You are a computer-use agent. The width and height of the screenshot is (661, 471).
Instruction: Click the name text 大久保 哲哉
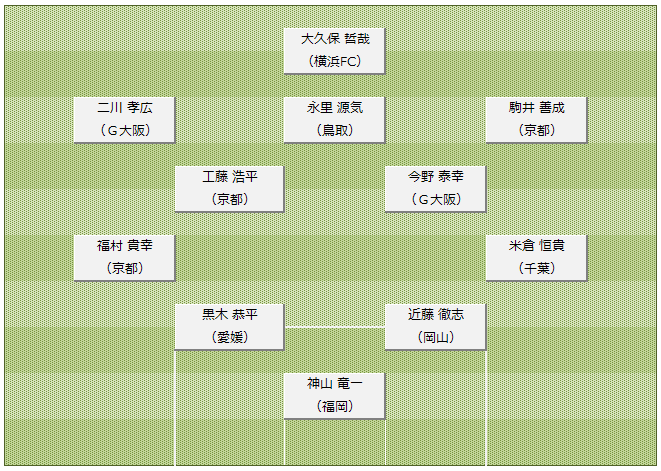click(x=335, y=39)
